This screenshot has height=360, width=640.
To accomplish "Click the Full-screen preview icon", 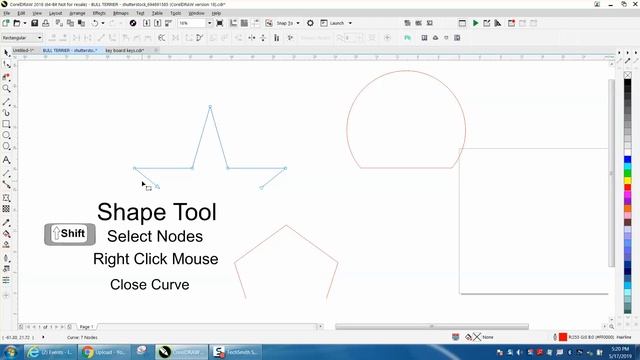I will pyautogui.click(x=220, y=23).
